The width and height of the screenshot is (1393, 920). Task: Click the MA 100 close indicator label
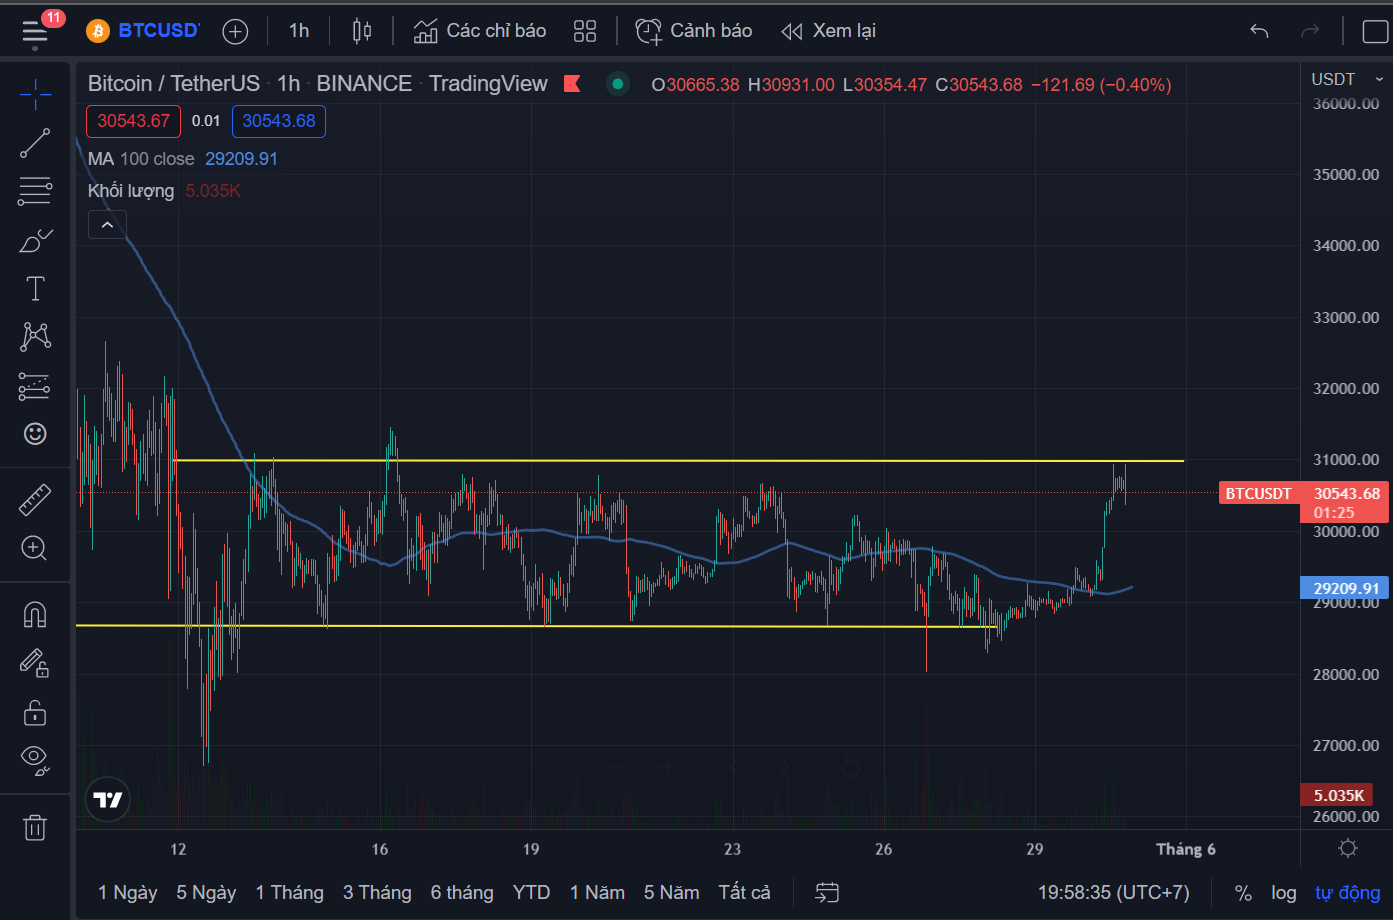tap(141, 159)
